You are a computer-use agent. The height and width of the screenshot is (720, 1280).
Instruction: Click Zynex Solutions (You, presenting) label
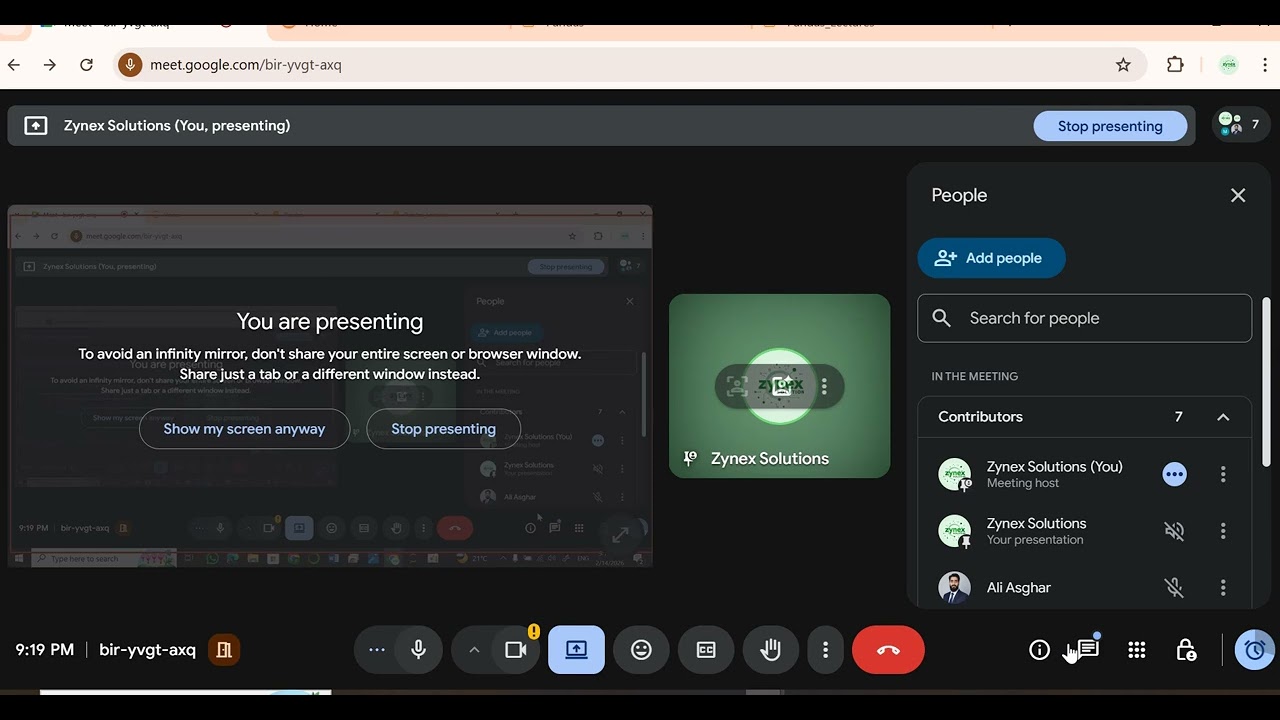point(177,126)
